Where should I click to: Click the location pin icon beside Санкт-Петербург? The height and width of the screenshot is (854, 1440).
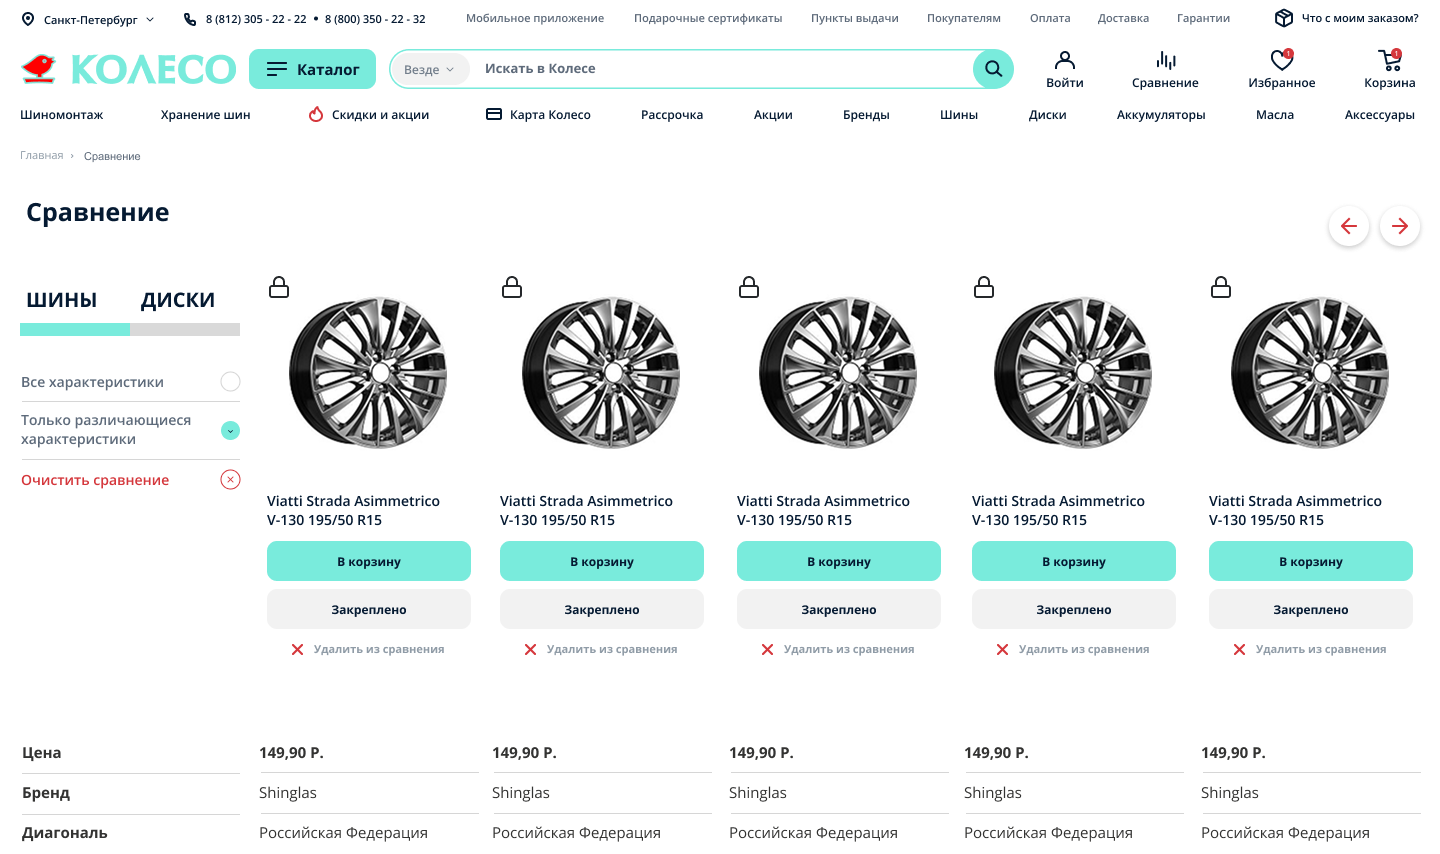tap(28, 19)
